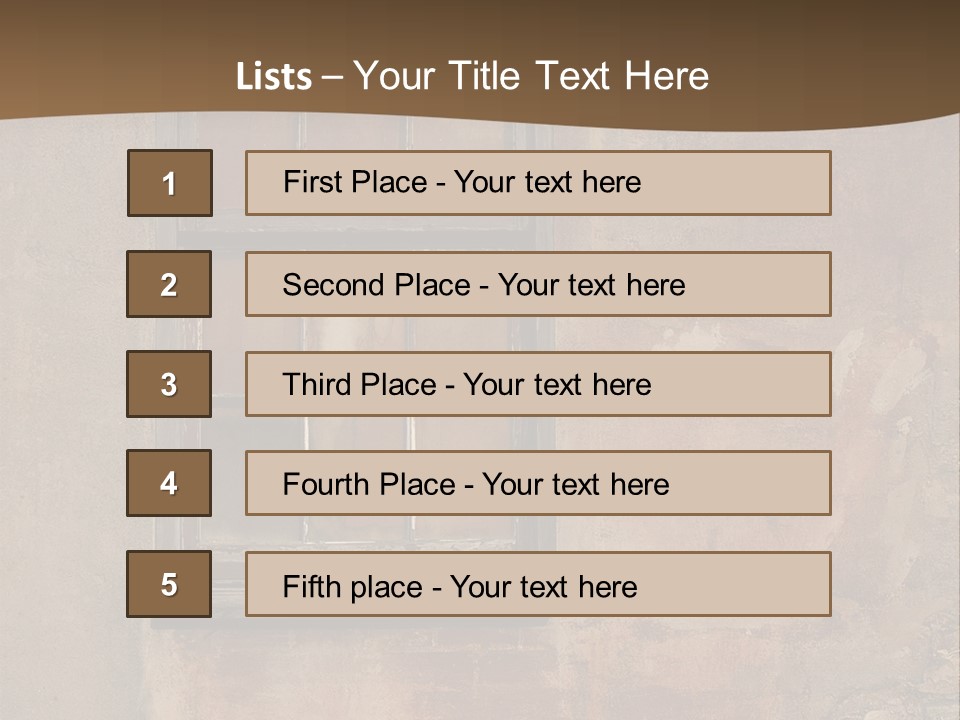Select 'Second Place - Your text here' box

pos(538,284)
